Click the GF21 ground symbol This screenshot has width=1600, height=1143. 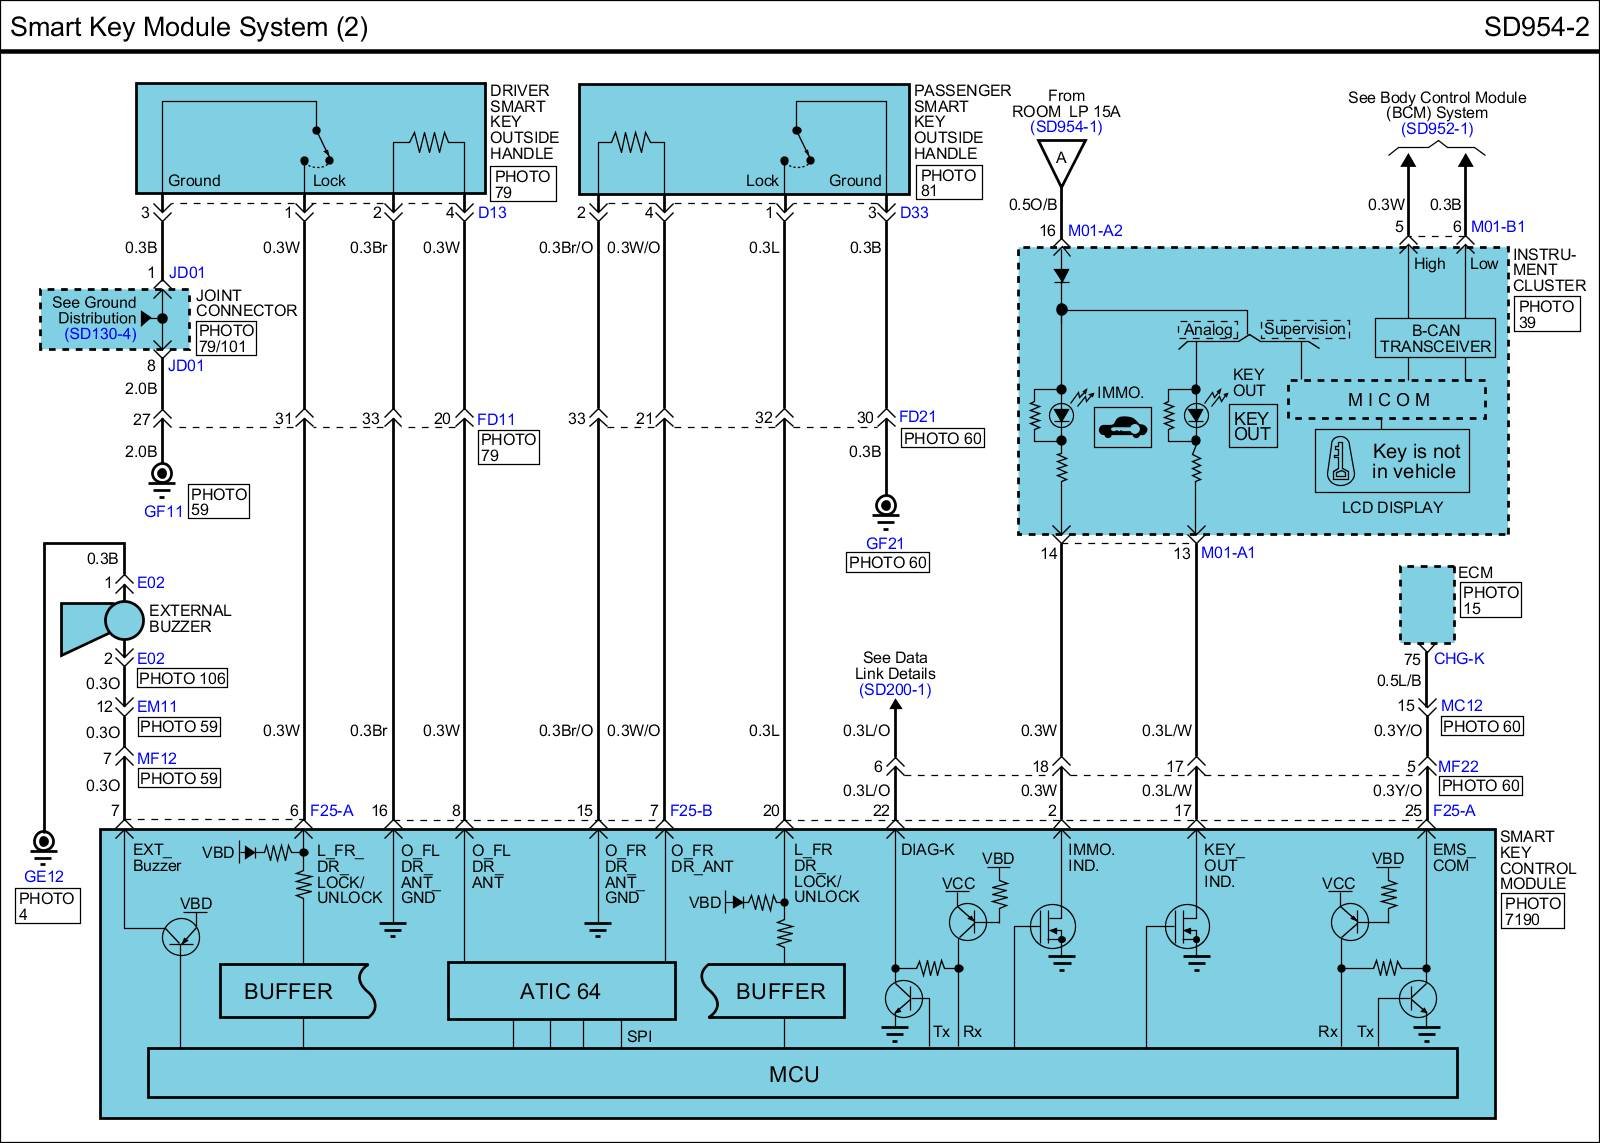[885, 511]
